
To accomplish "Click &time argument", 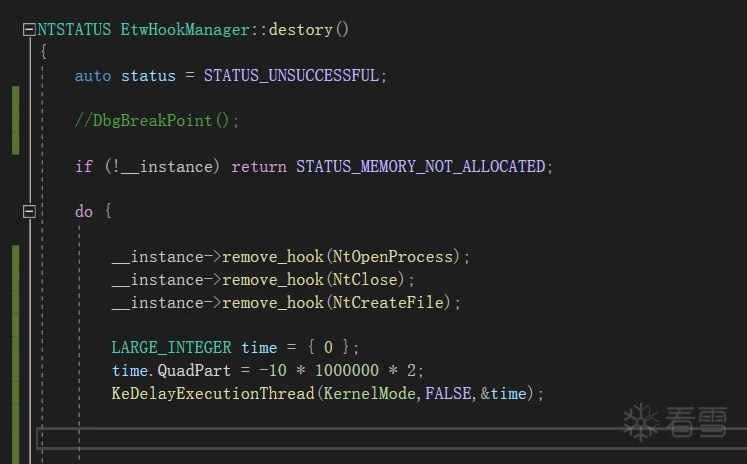I will (x=504, y=393).
